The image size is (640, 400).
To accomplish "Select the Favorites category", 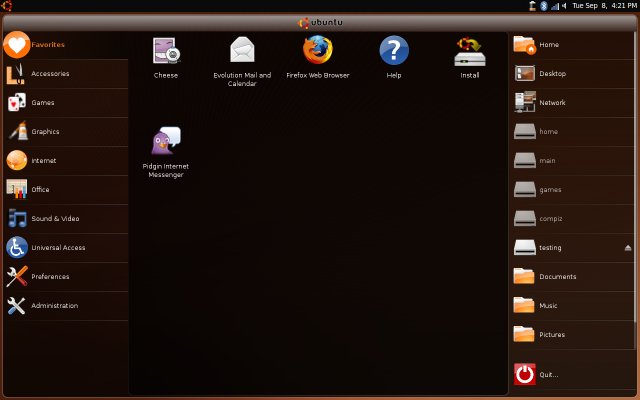I will pos(66,44).
